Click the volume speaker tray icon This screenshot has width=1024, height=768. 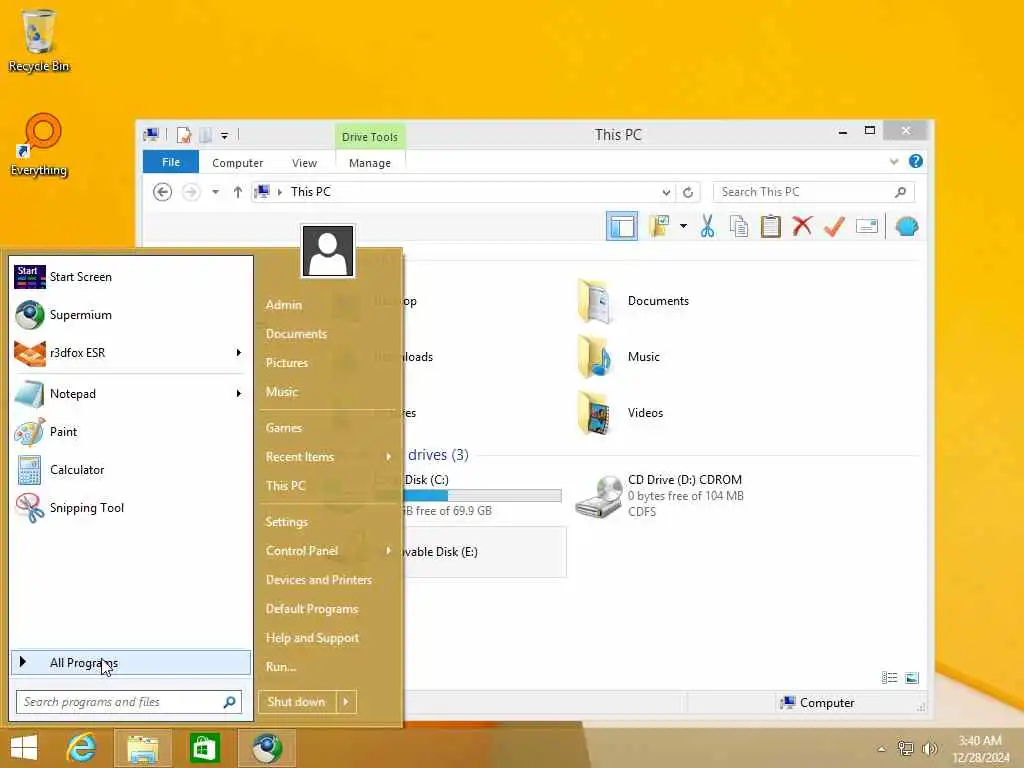(929, 748)
